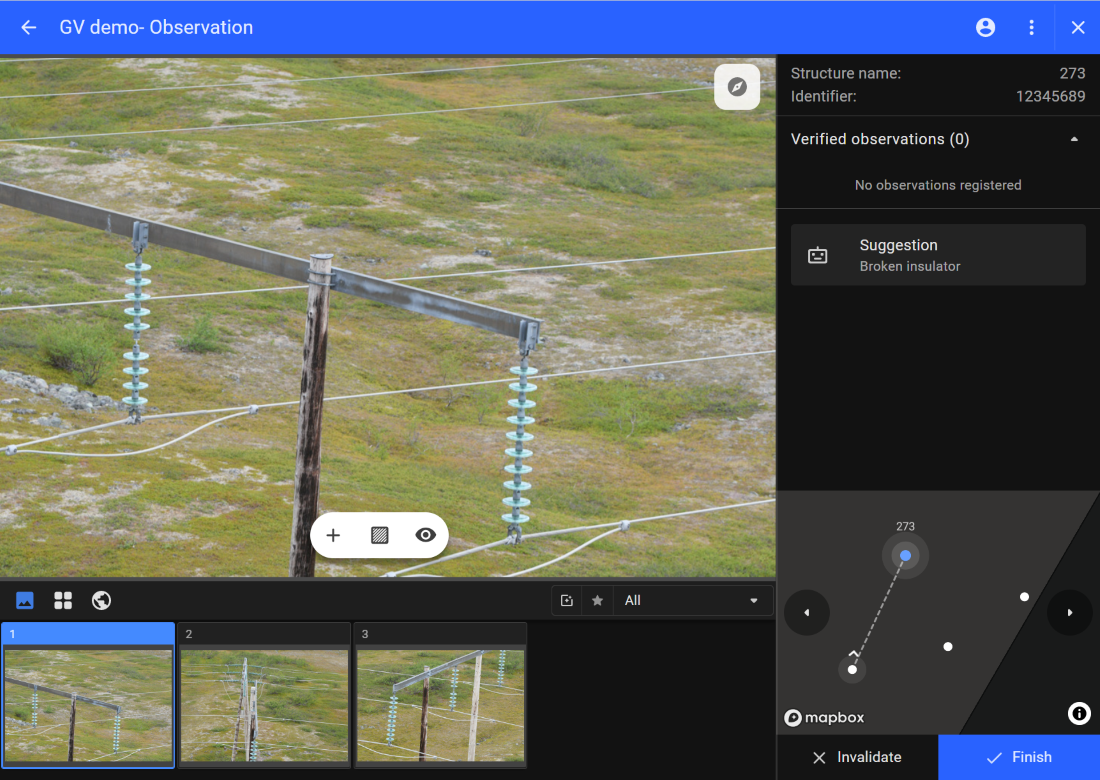The height and width of the screenshot is (780, 1100).
Task: Click the Mapbox attribution info toggle
Action: coord(1078,713)
